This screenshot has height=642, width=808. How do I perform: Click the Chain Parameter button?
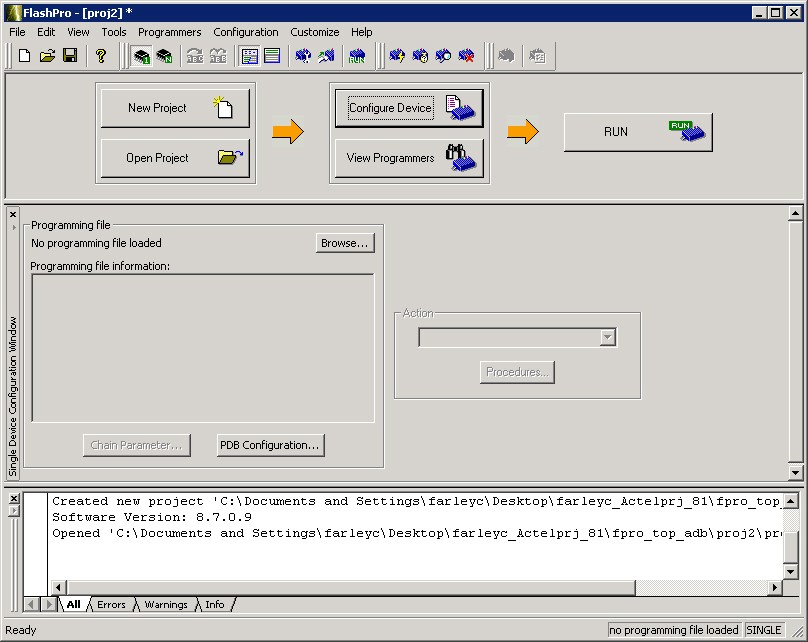pyautogui.click(x=137, y=445)
